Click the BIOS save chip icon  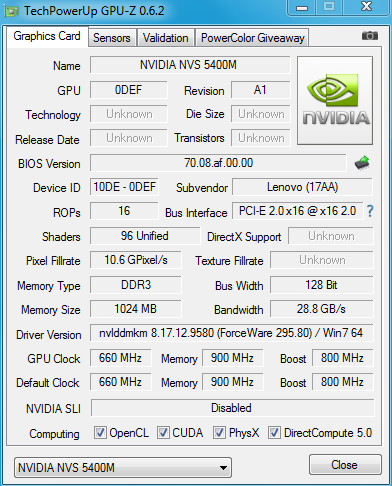click(362, 163)
